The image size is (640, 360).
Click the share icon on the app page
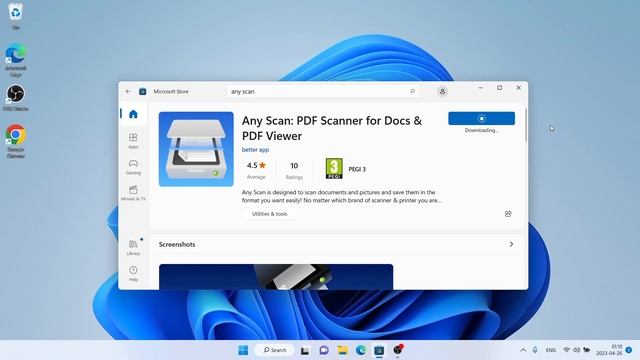point(508,214)
